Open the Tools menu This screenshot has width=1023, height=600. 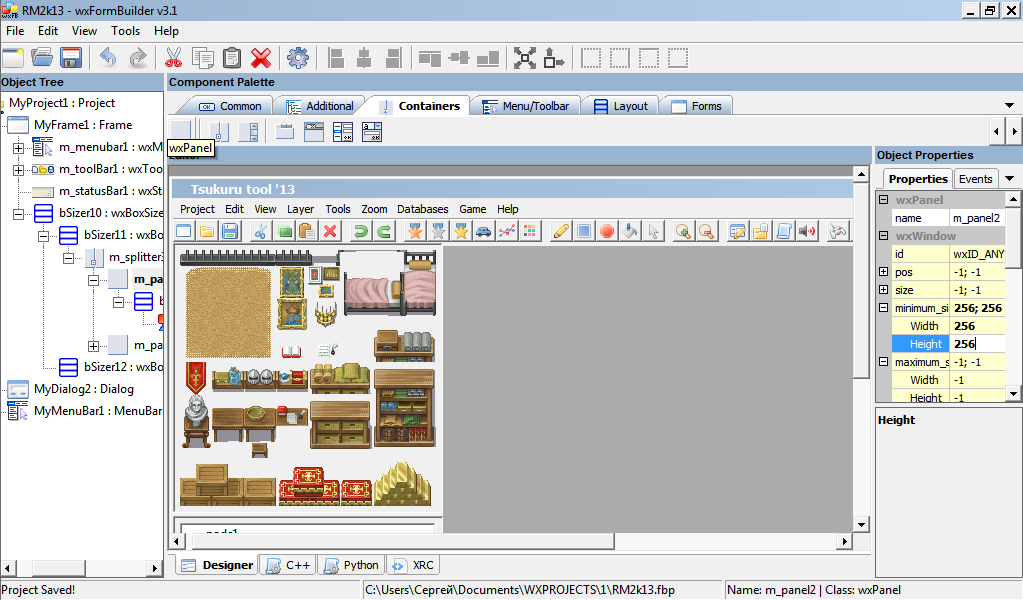[125, 31]
